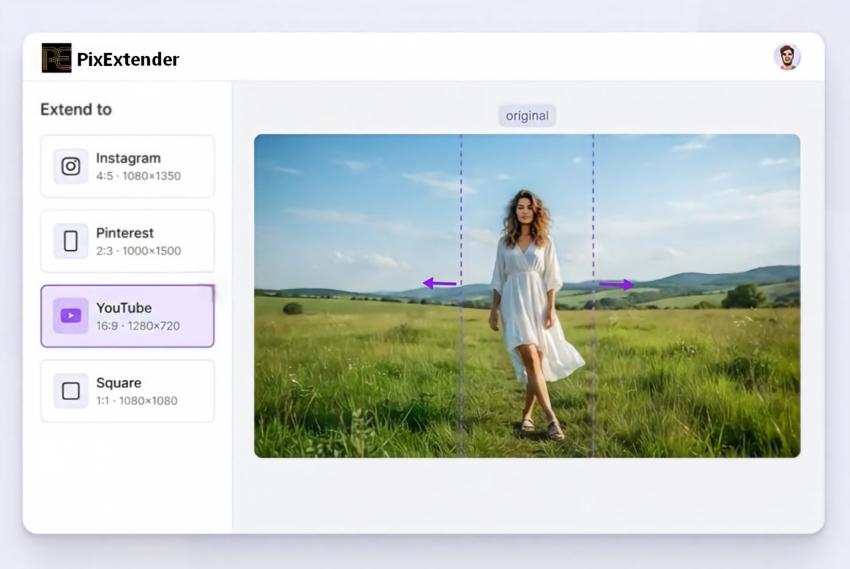The width and height of the screenshot is (850, 569).
Task: Click the "4:5 · 1080×1350" text
Action: (138, 176)
